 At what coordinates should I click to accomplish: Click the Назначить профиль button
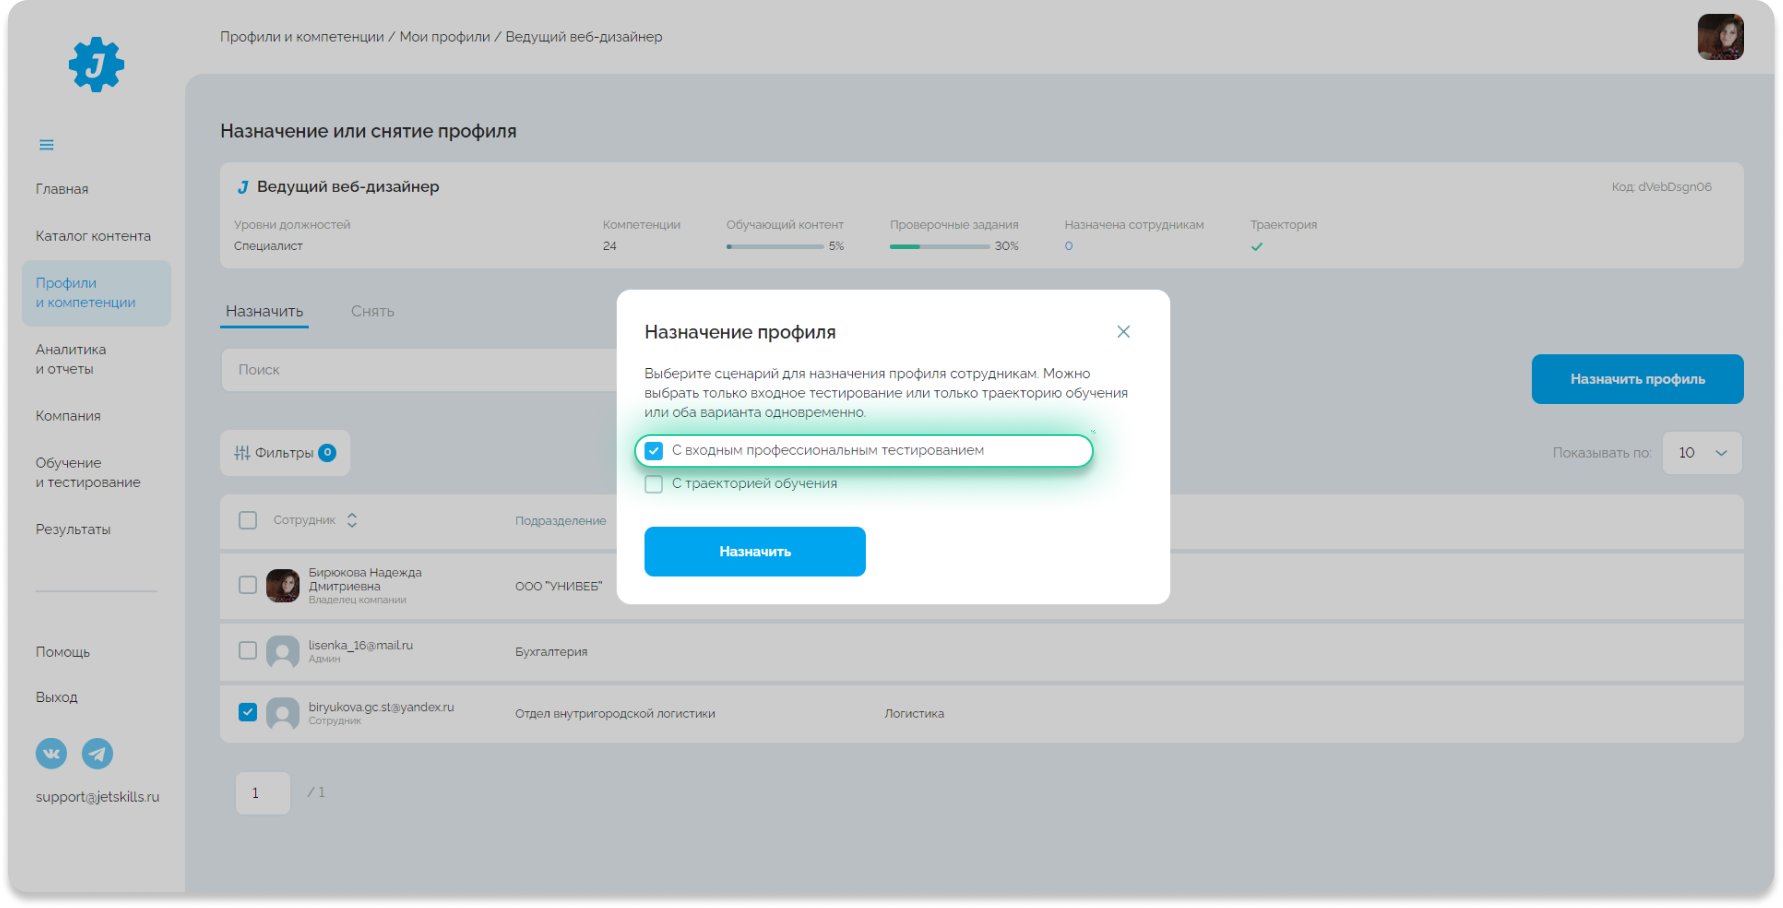[1637, 379]
